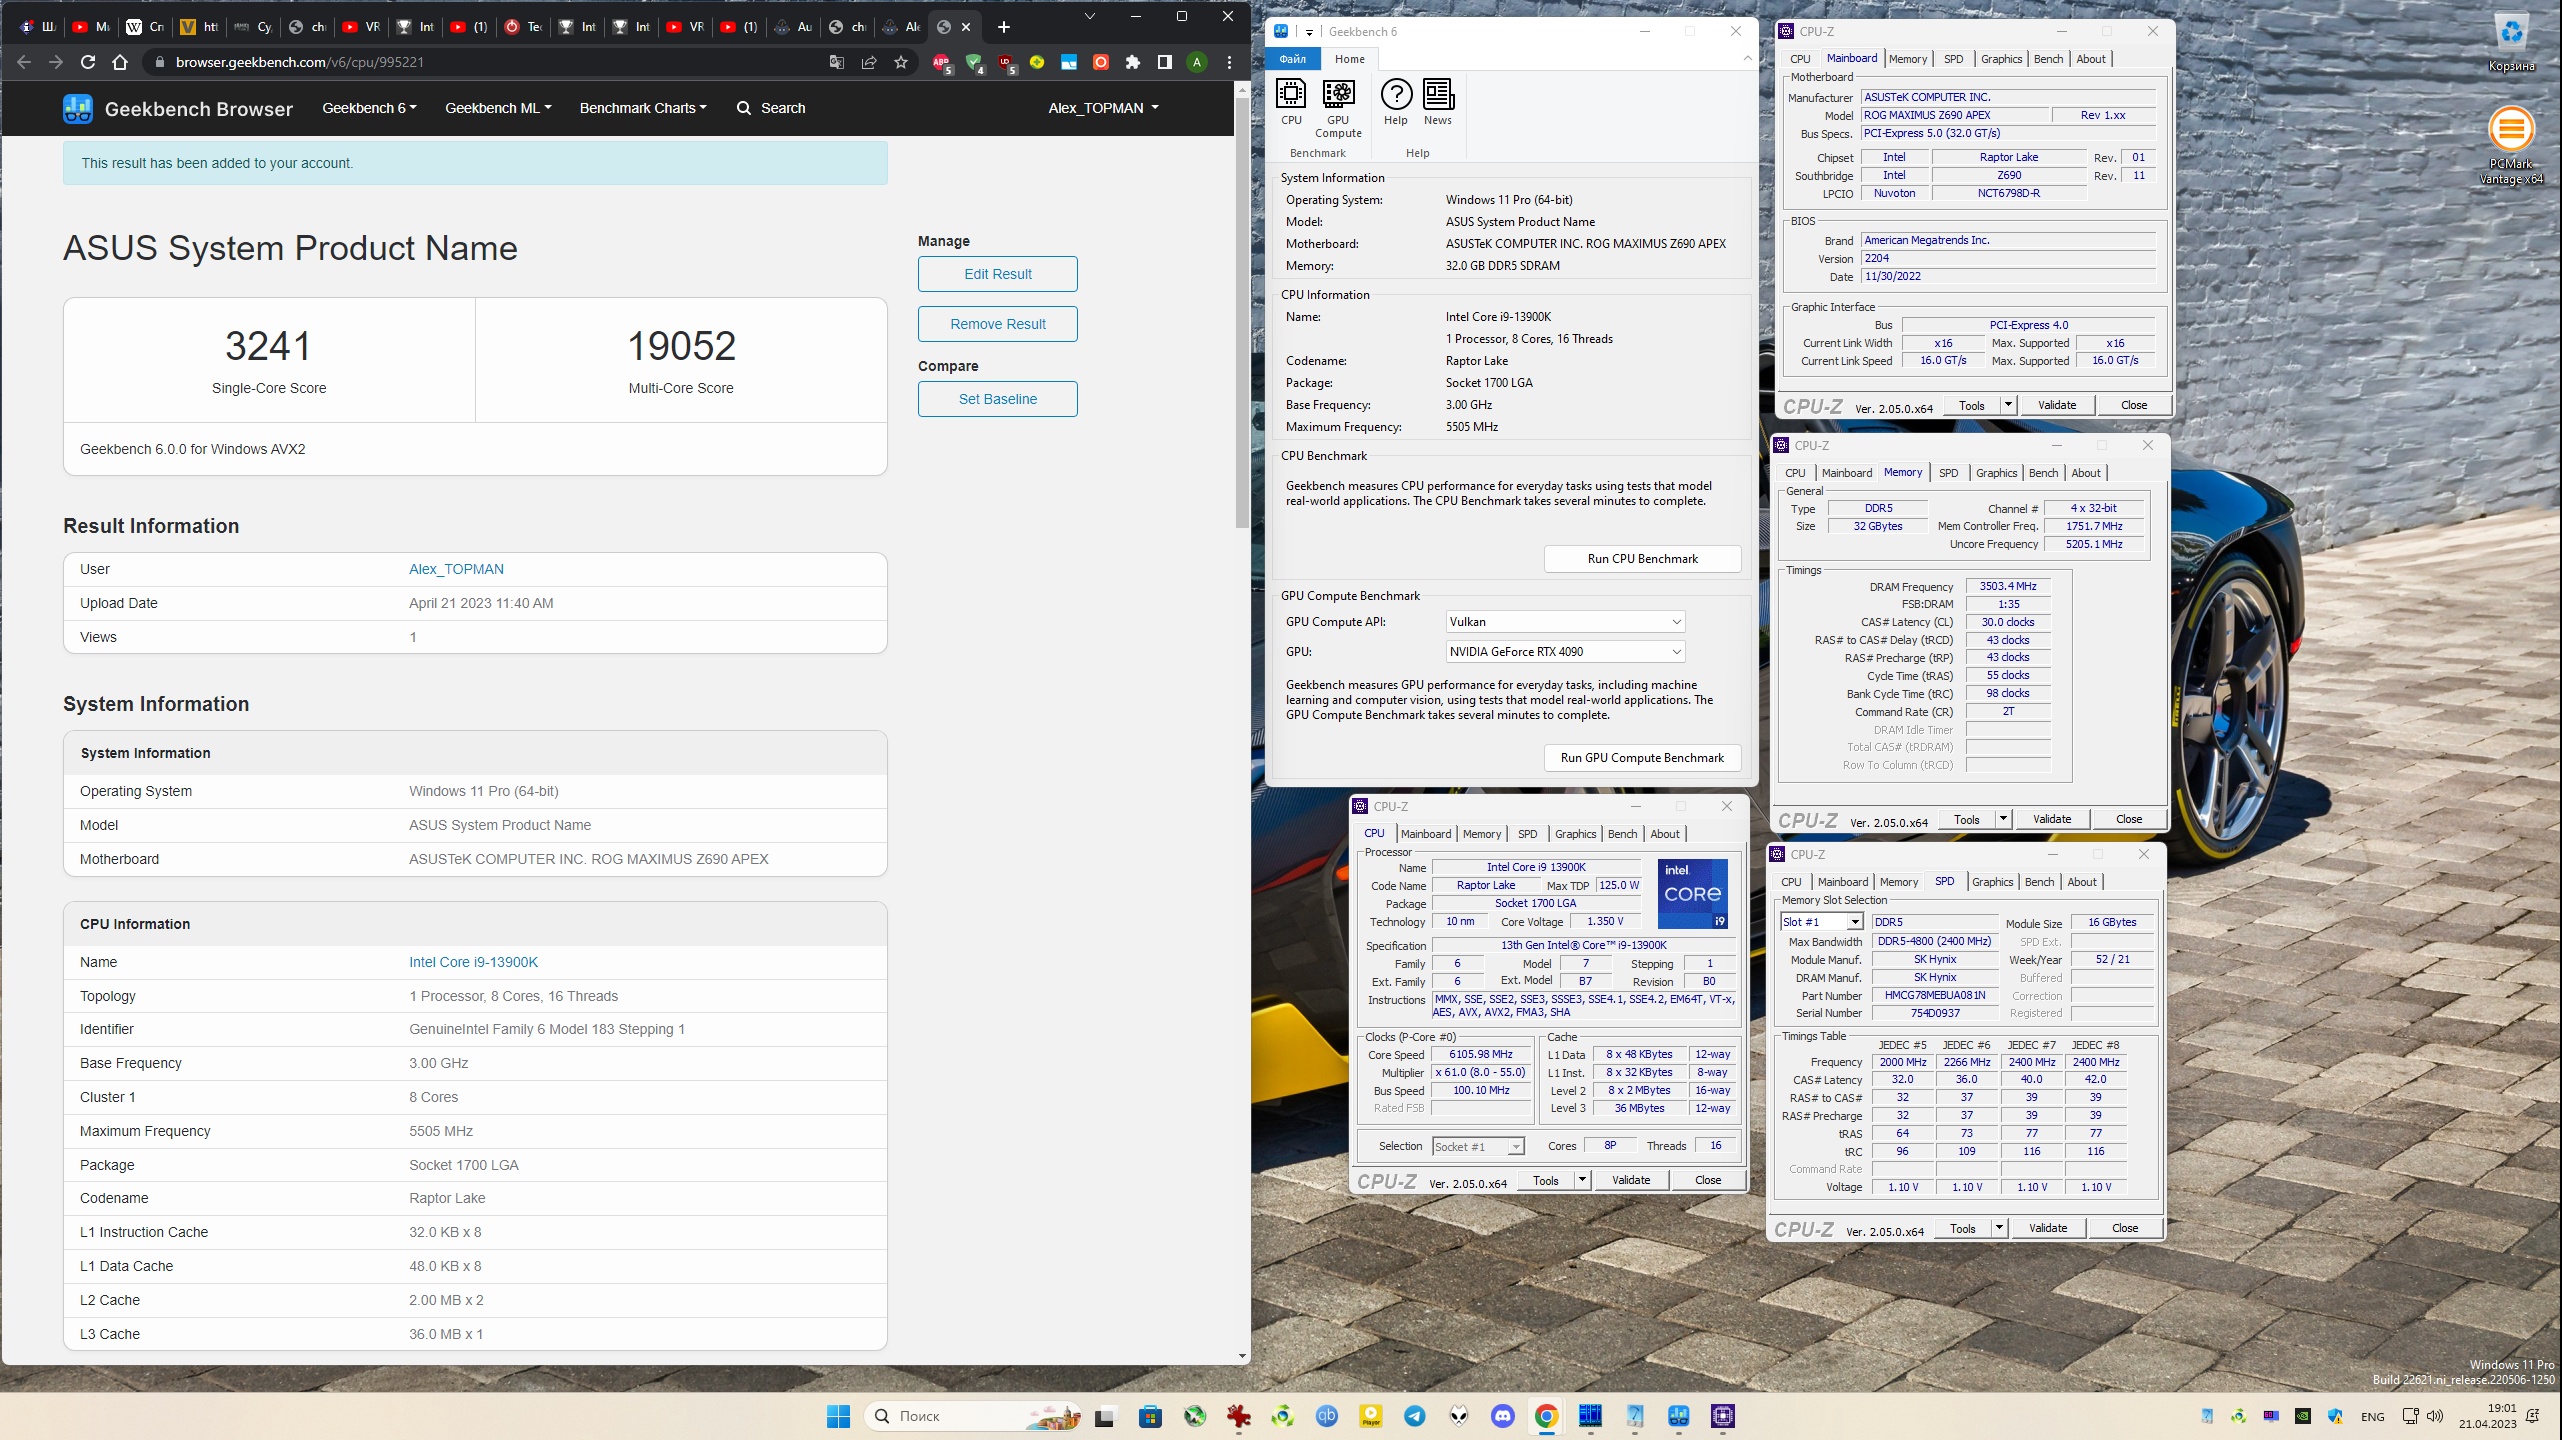Open the uBlock Origin extension icon
2562x1440 pixels.
tap(1005, 62)
